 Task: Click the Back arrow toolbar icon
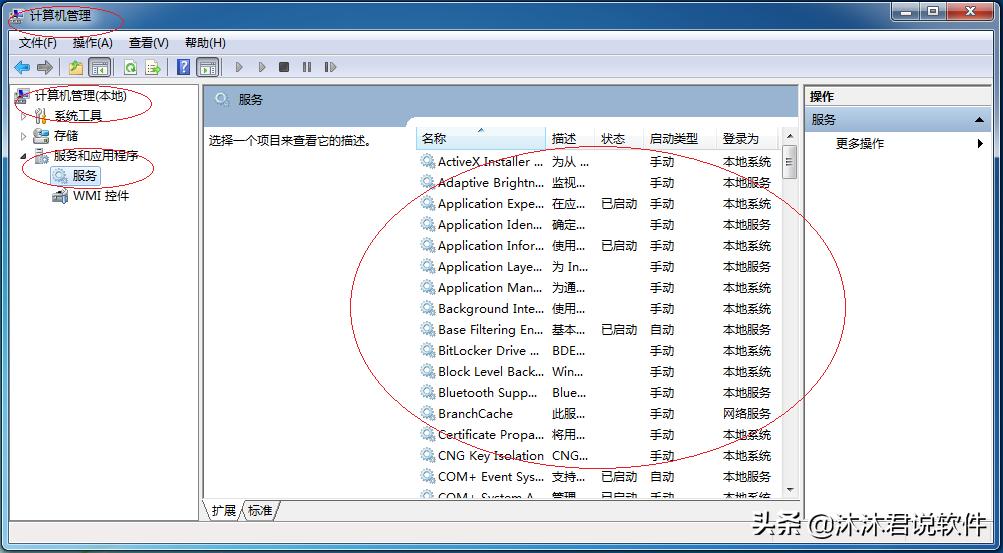coord(22,67)
